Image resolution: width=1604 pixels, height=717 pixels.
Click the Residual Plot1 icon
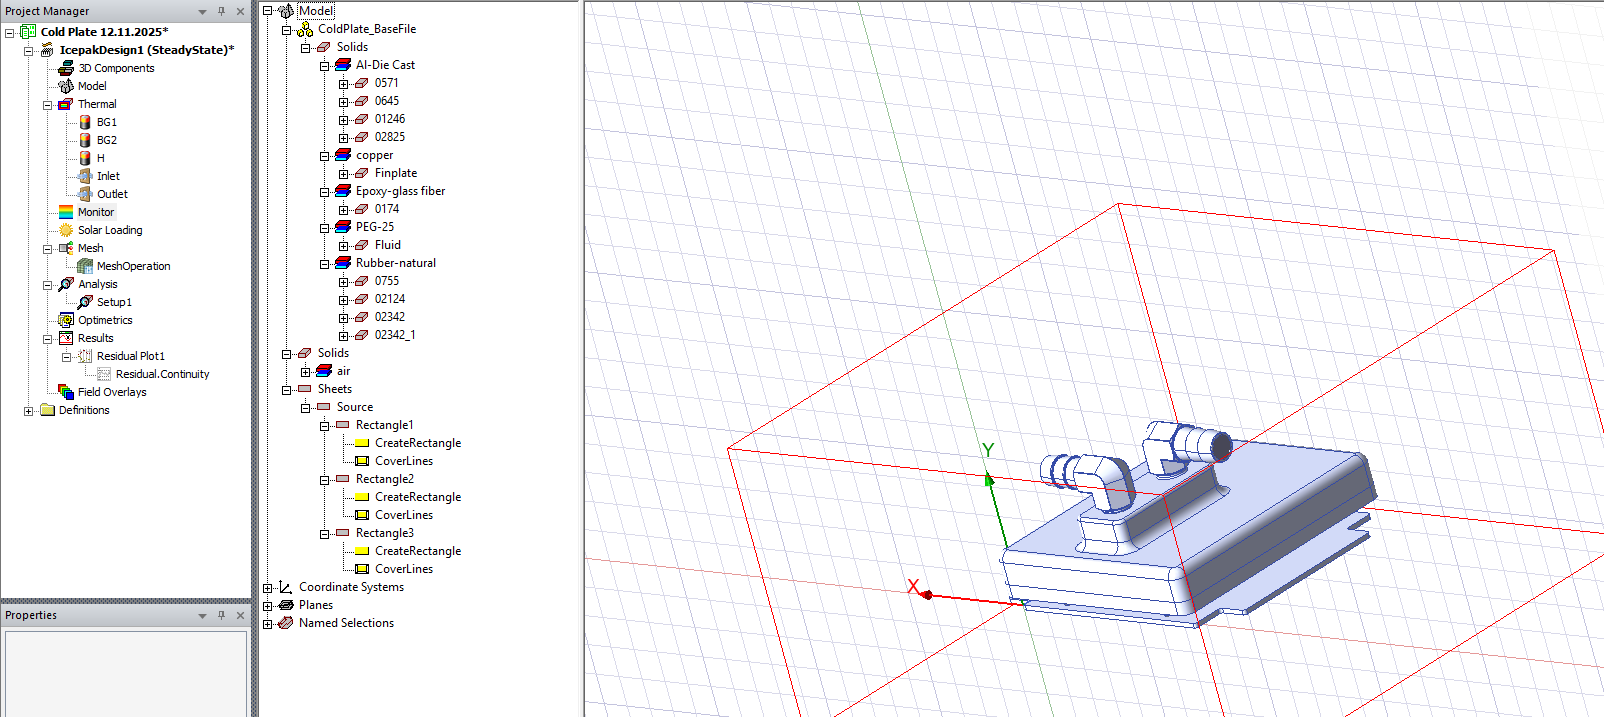[85, 356]
